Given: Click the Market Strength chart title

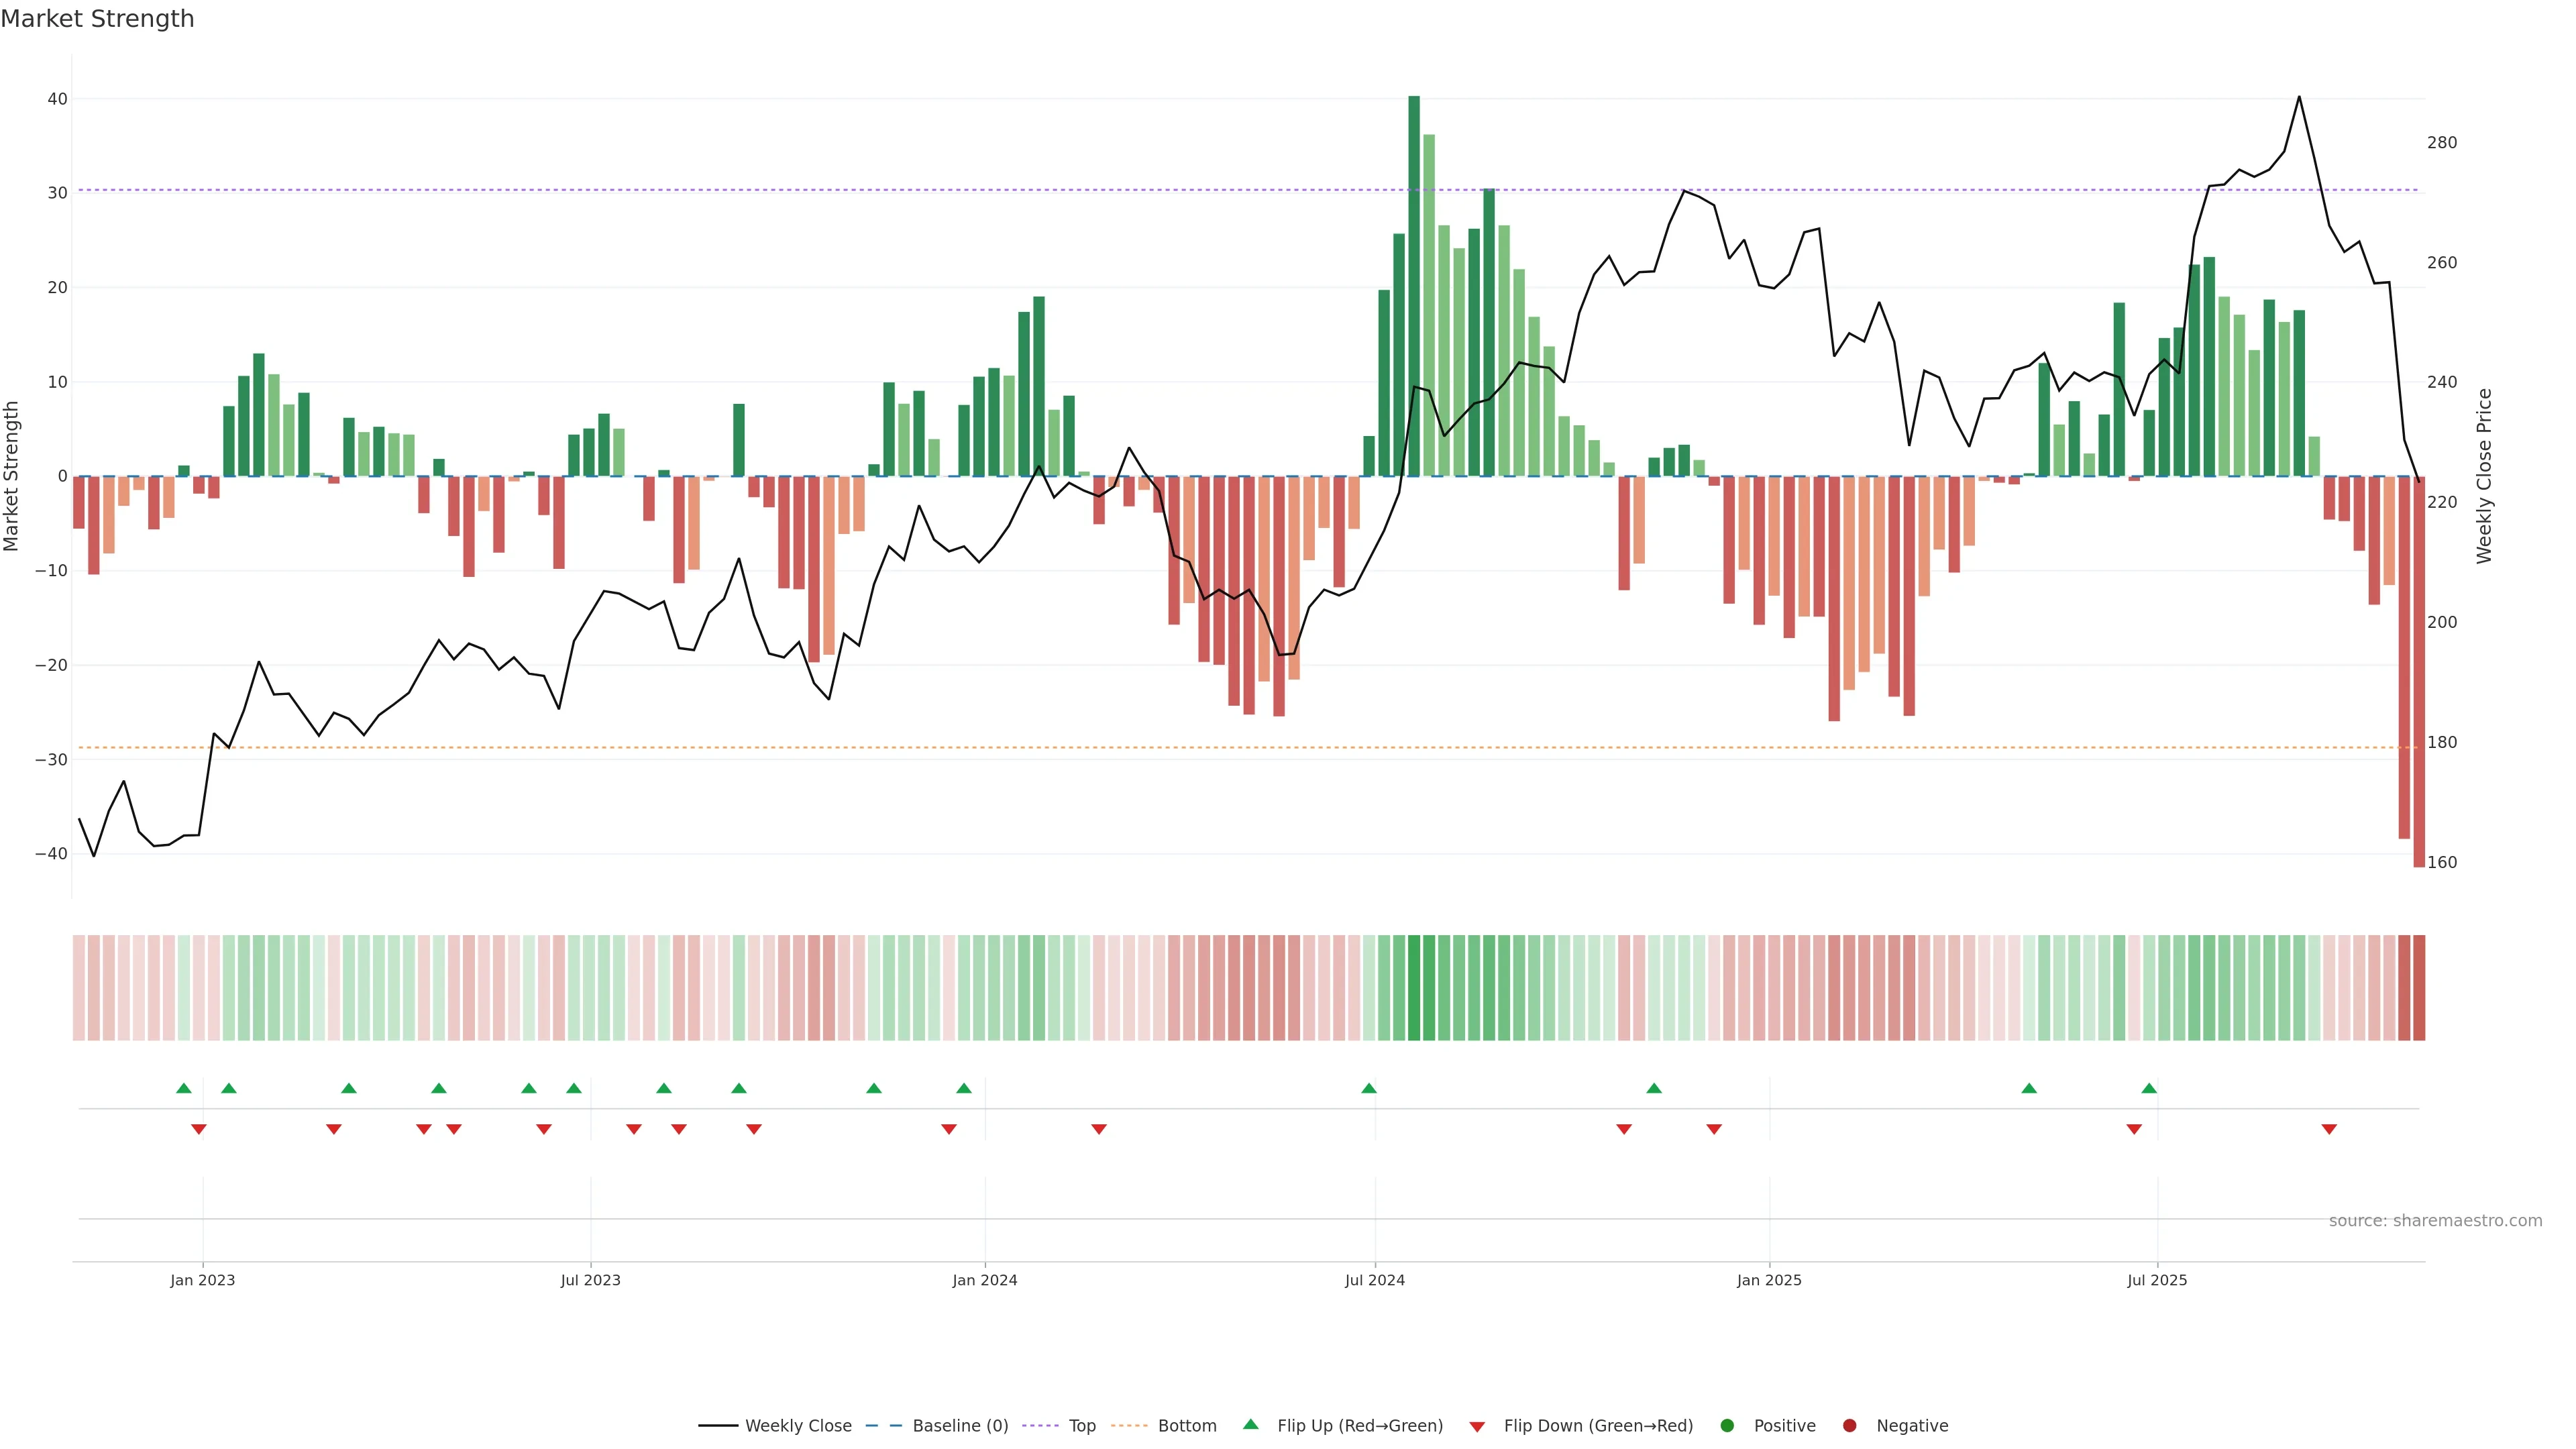Looking at the screenshot, I should (x=97, y=19).
